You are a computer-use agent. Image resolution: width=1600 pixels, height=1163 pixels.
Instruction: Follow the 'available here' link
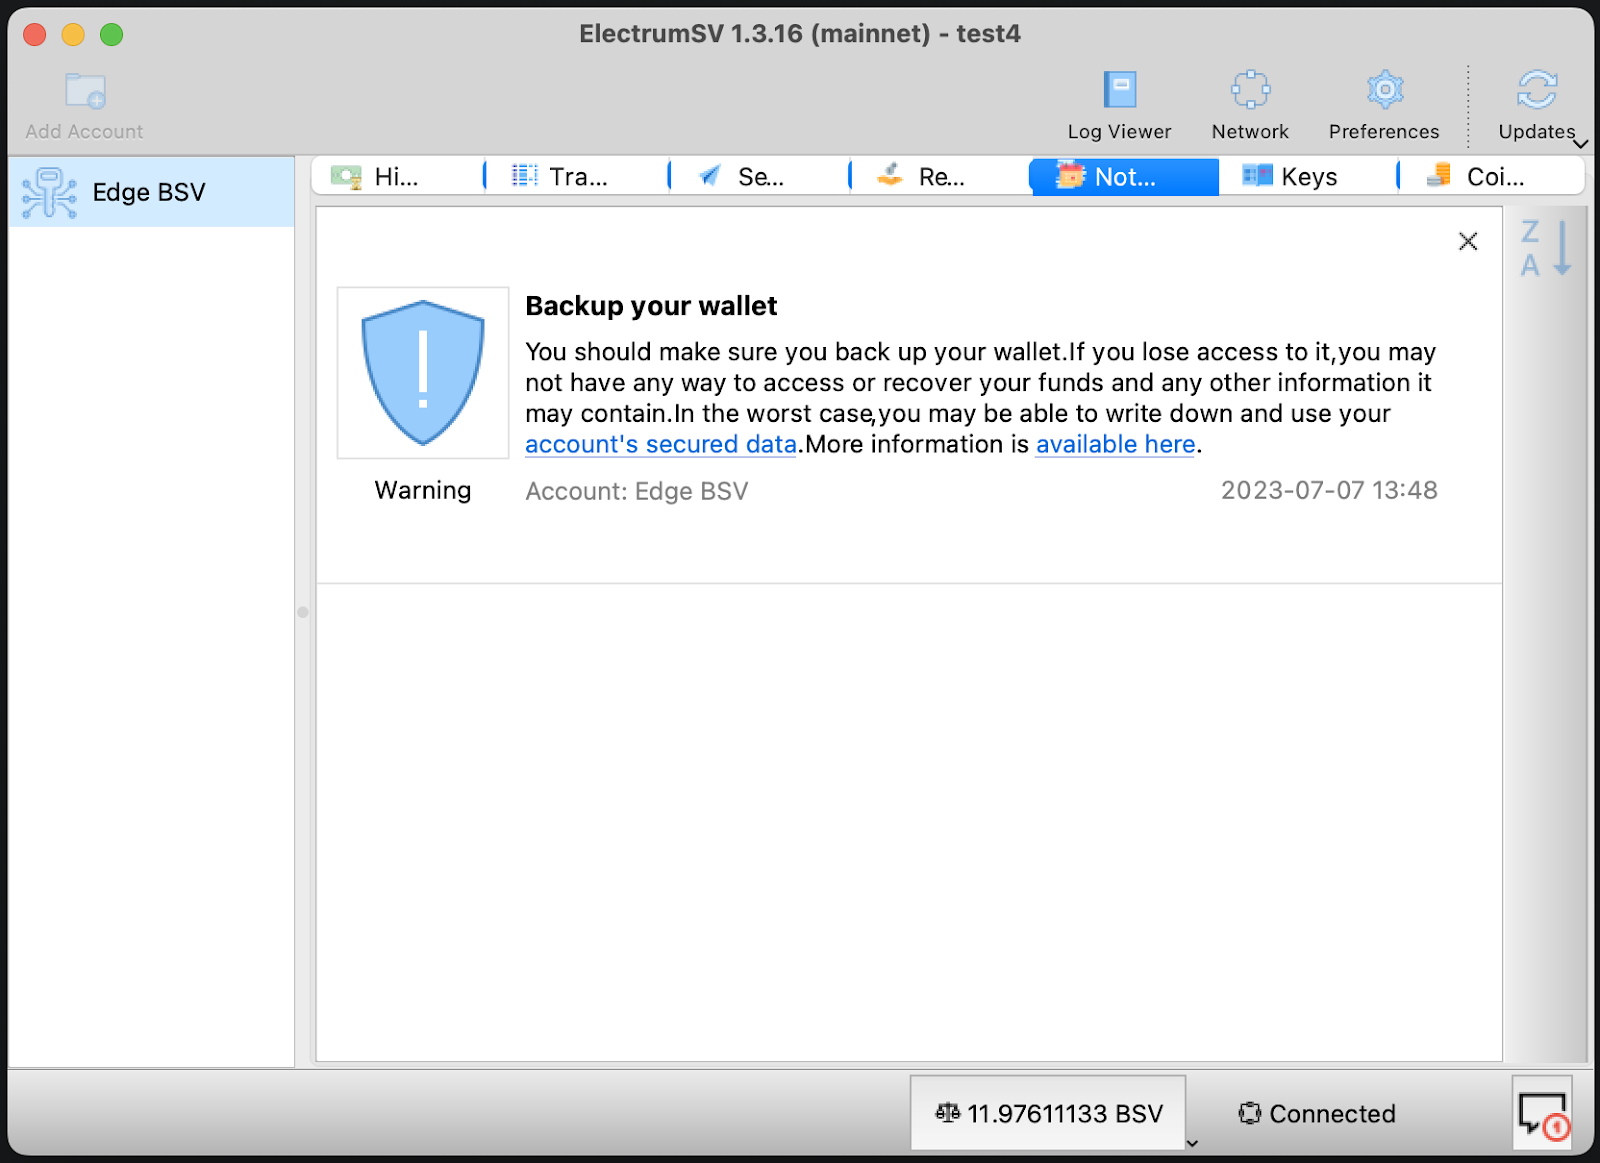(x=1116, y=444)
